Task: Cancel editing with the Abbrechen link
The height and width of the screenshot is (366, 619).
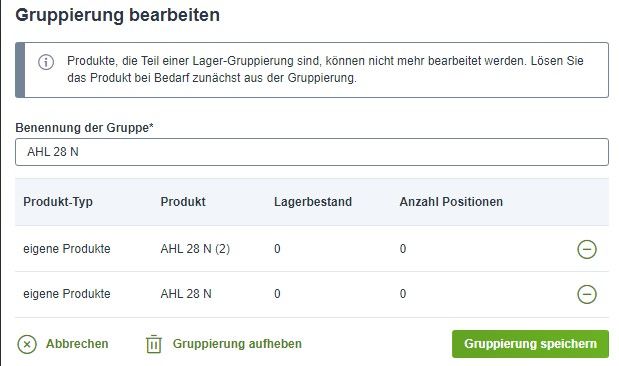Action: click(77, 343)
